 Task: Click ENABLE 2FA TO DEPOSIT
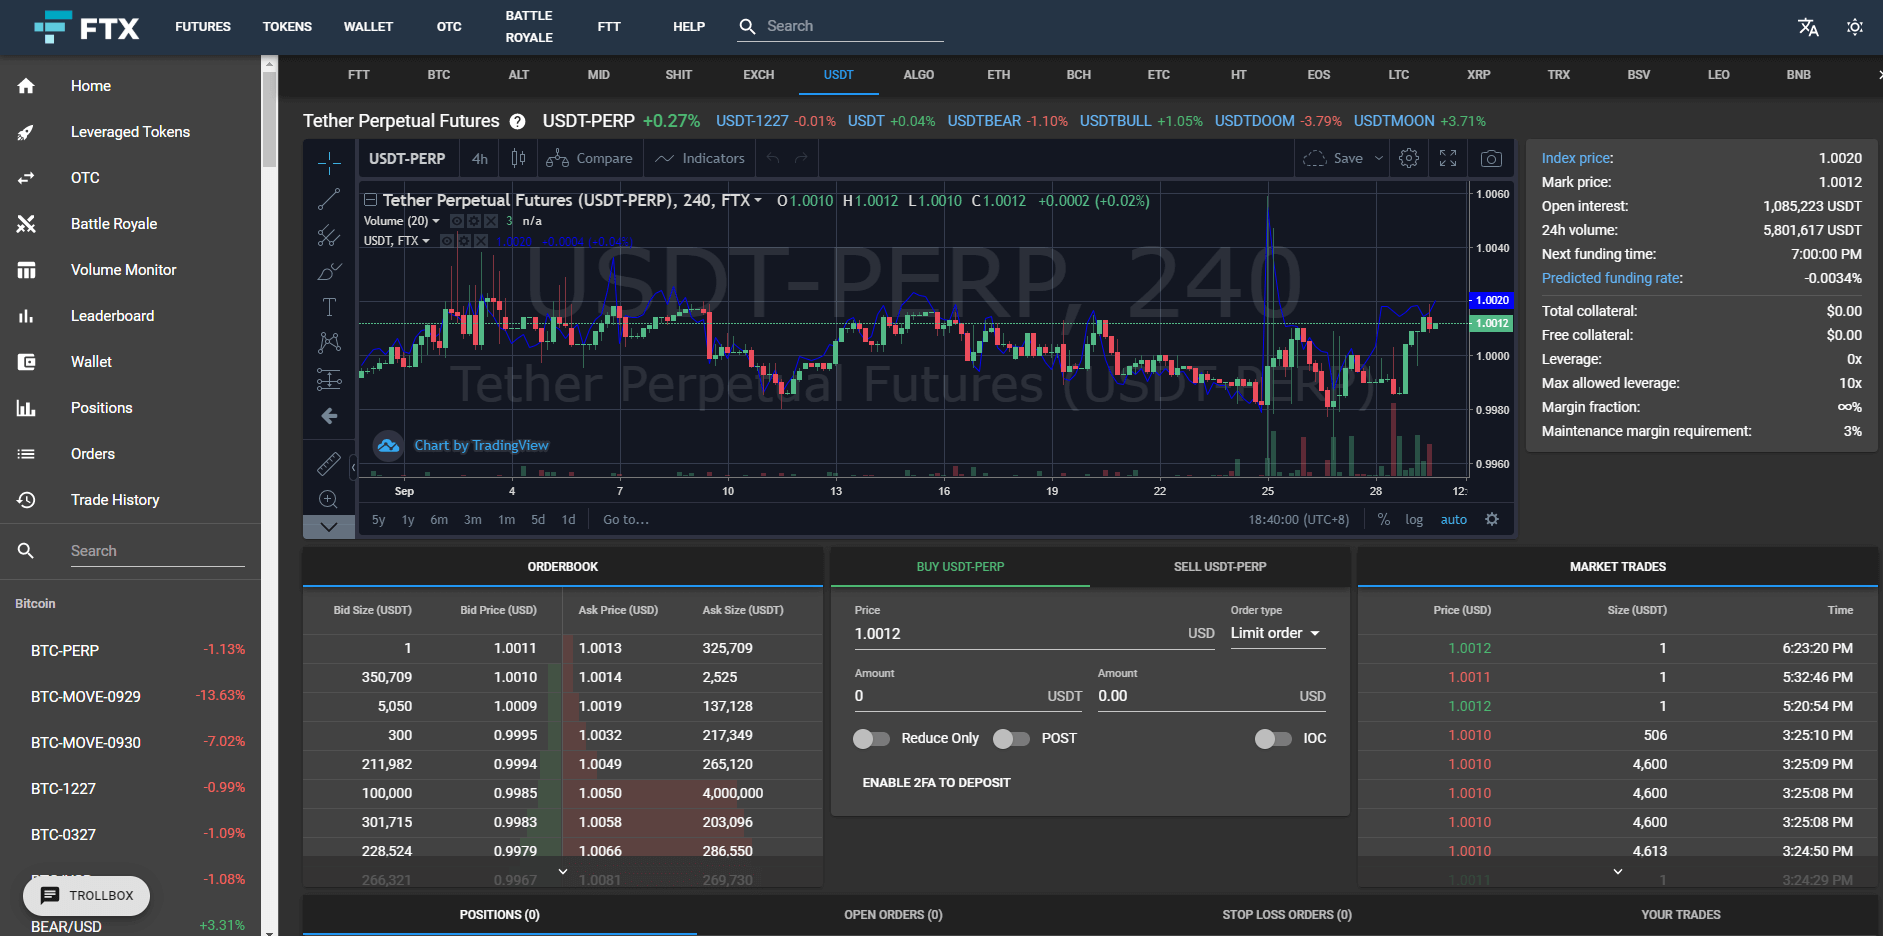(x=936, y=783)
